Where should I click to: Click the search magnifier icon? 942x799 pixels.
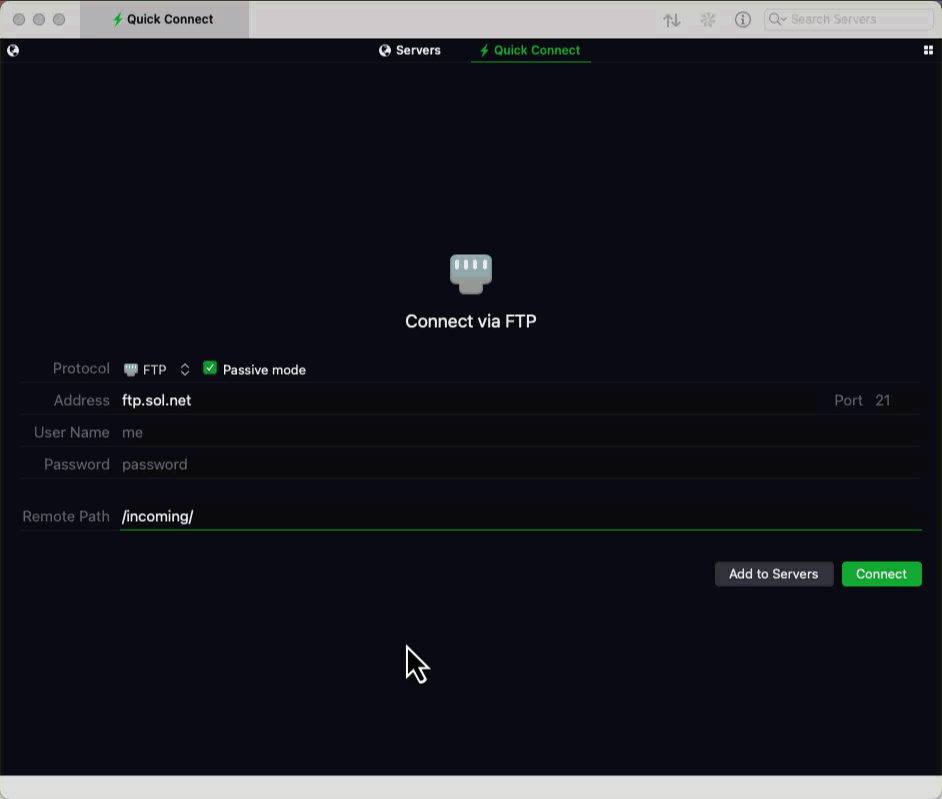pyautogui.click(x=776, y=19)
